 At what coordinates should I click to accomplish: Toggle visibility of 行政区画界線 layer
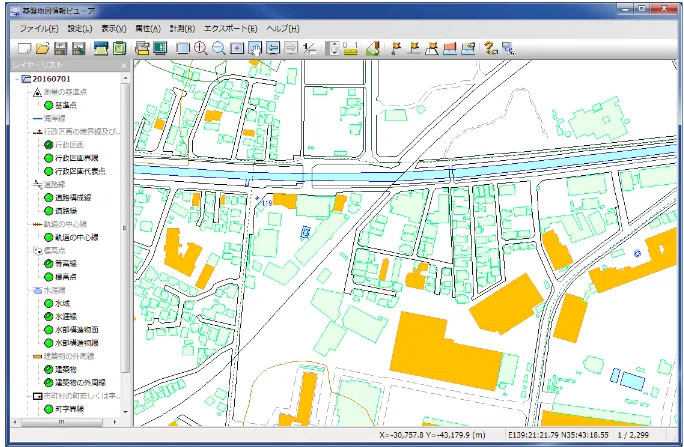coord(49,158)
